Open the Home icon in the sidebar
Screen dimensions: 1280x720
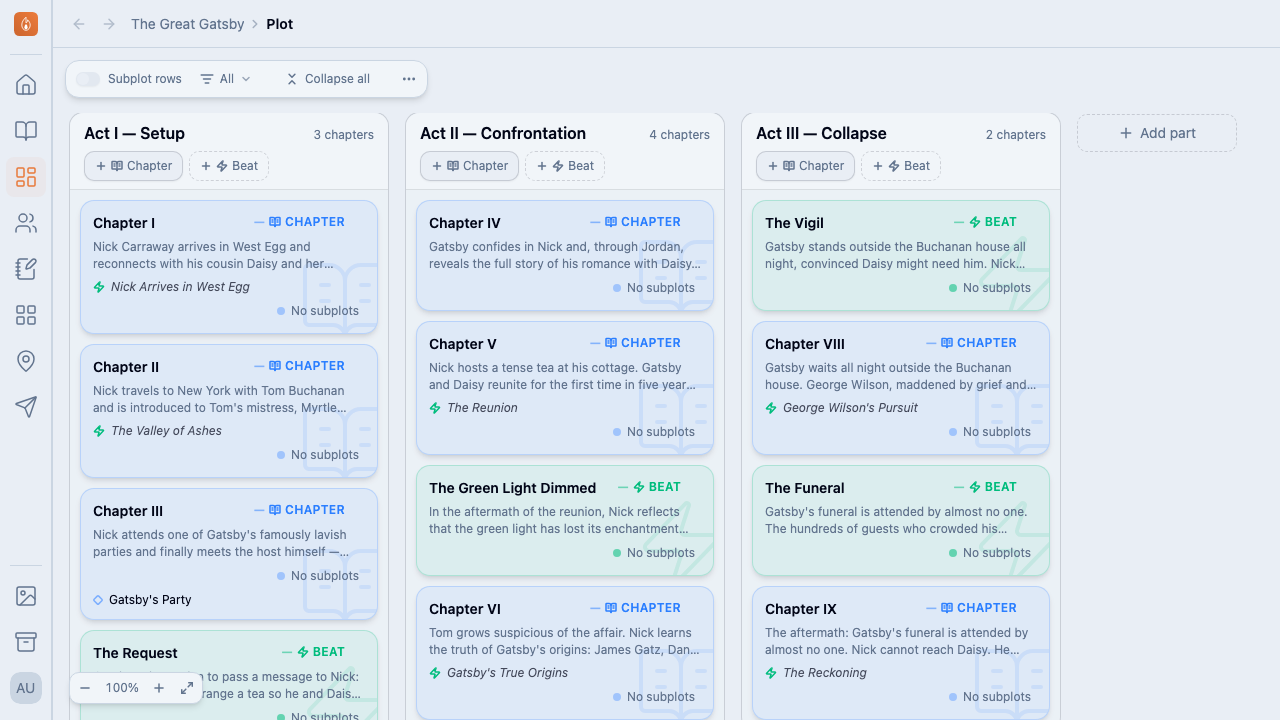tap(26, 85)
